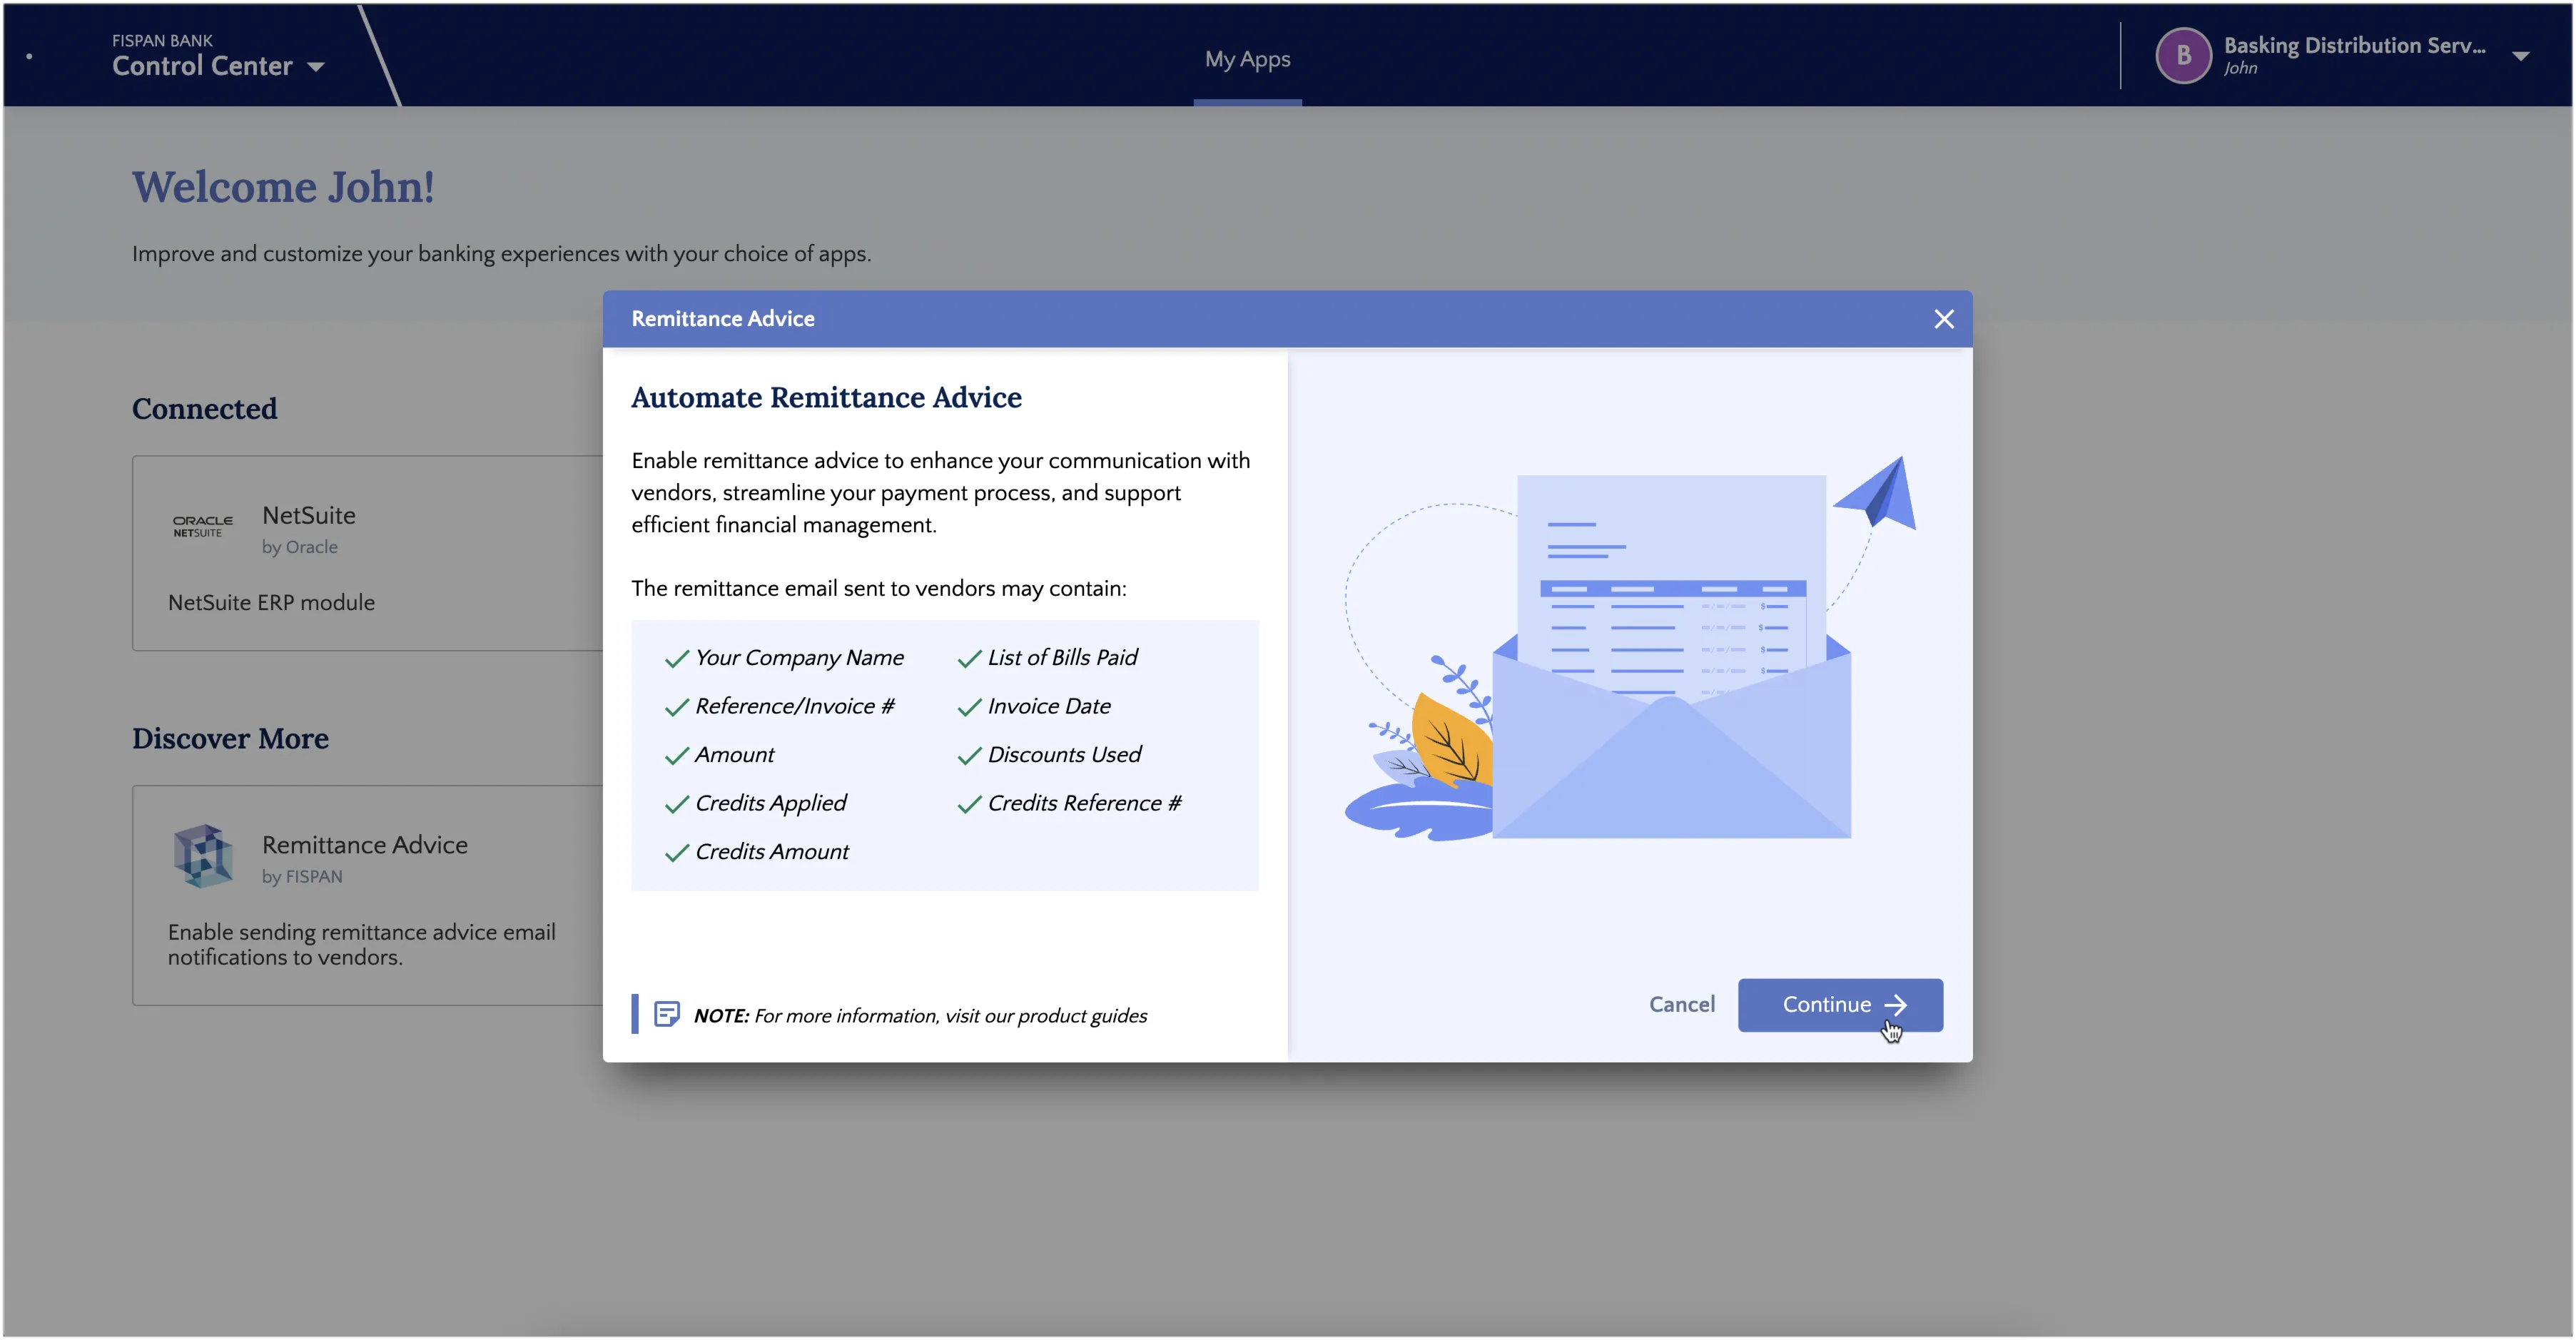Click the 'Welcome John!' heading
The image size is (2576, 1340).
pos(284,187)
